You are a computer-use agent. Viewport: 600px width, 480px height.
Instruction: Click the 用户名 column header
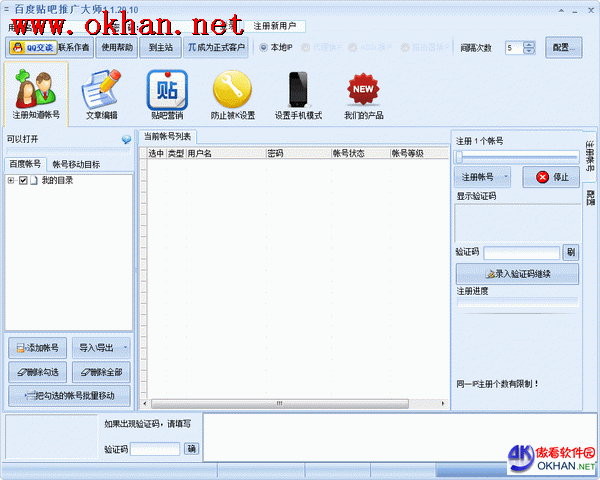(226, 153)
